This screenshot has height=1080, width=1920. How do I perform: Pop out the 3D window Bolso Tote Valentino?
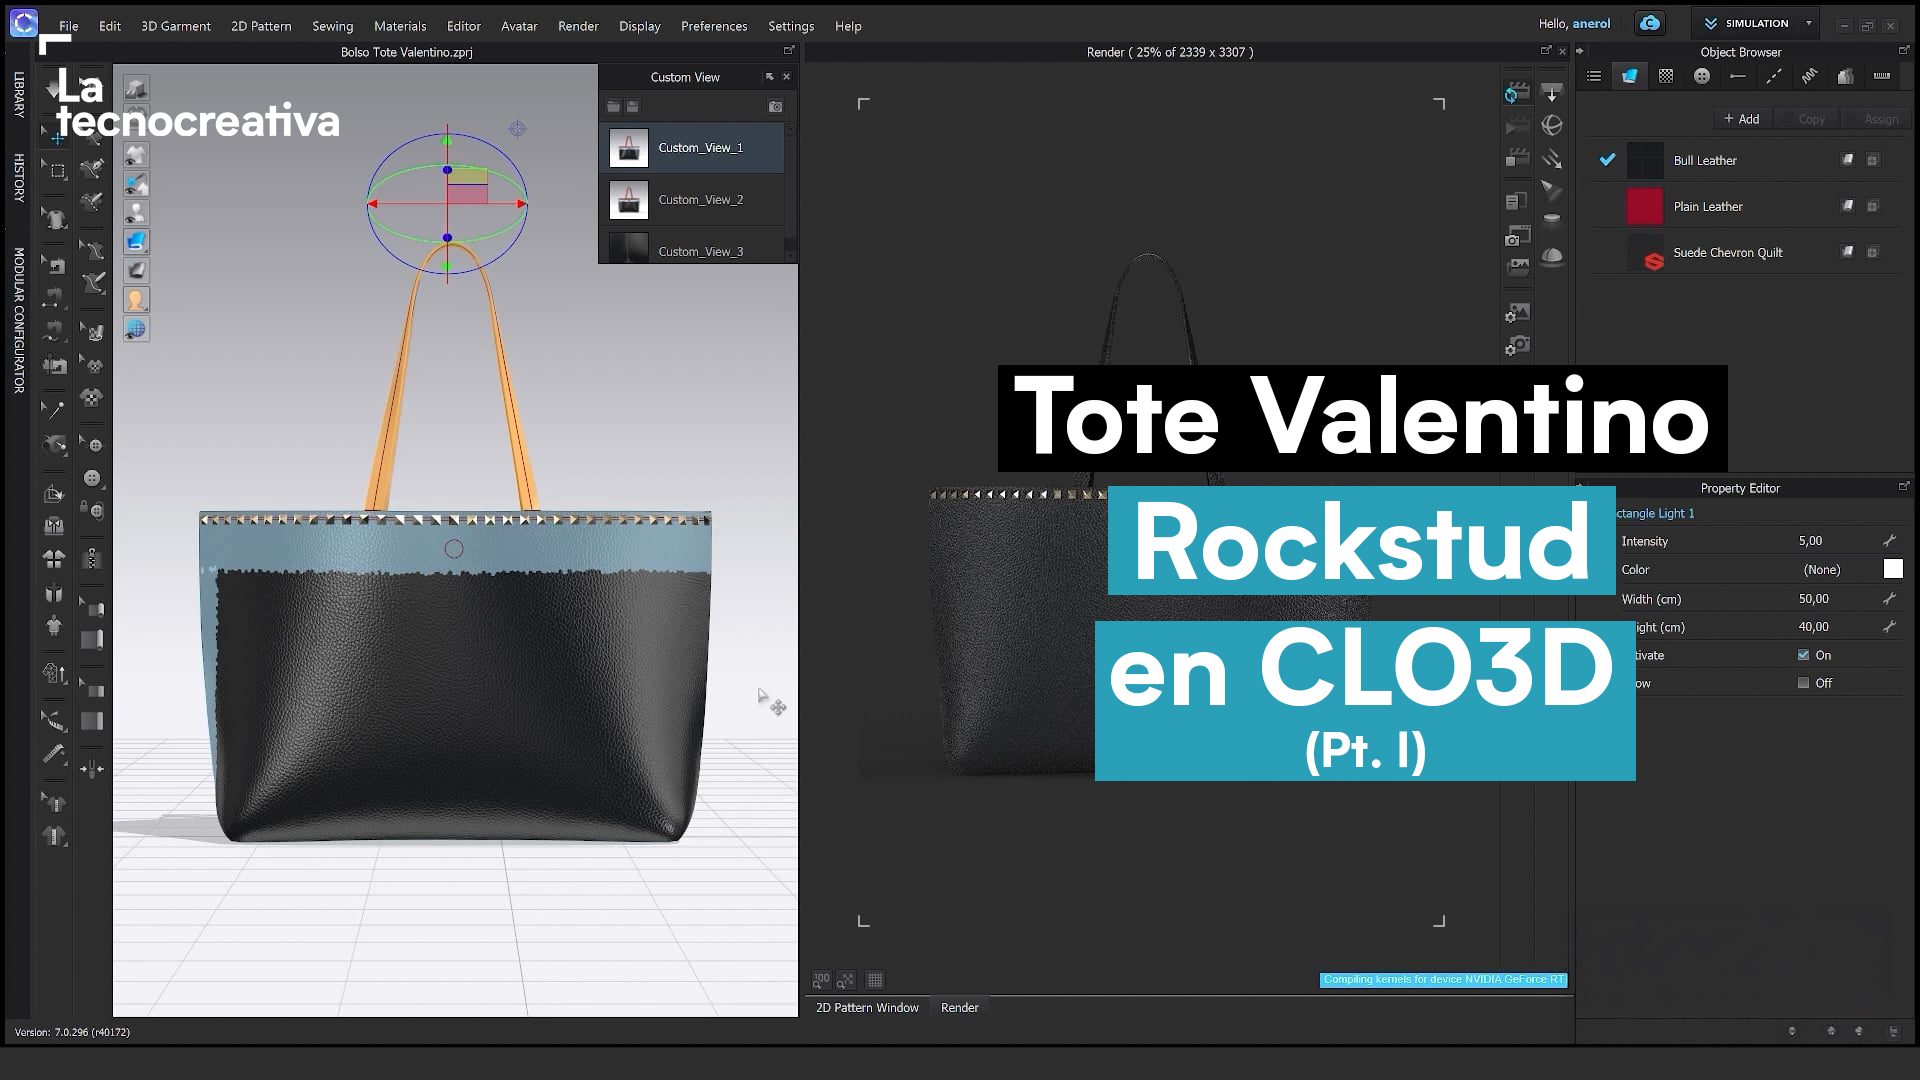click(x=788, y=50)
